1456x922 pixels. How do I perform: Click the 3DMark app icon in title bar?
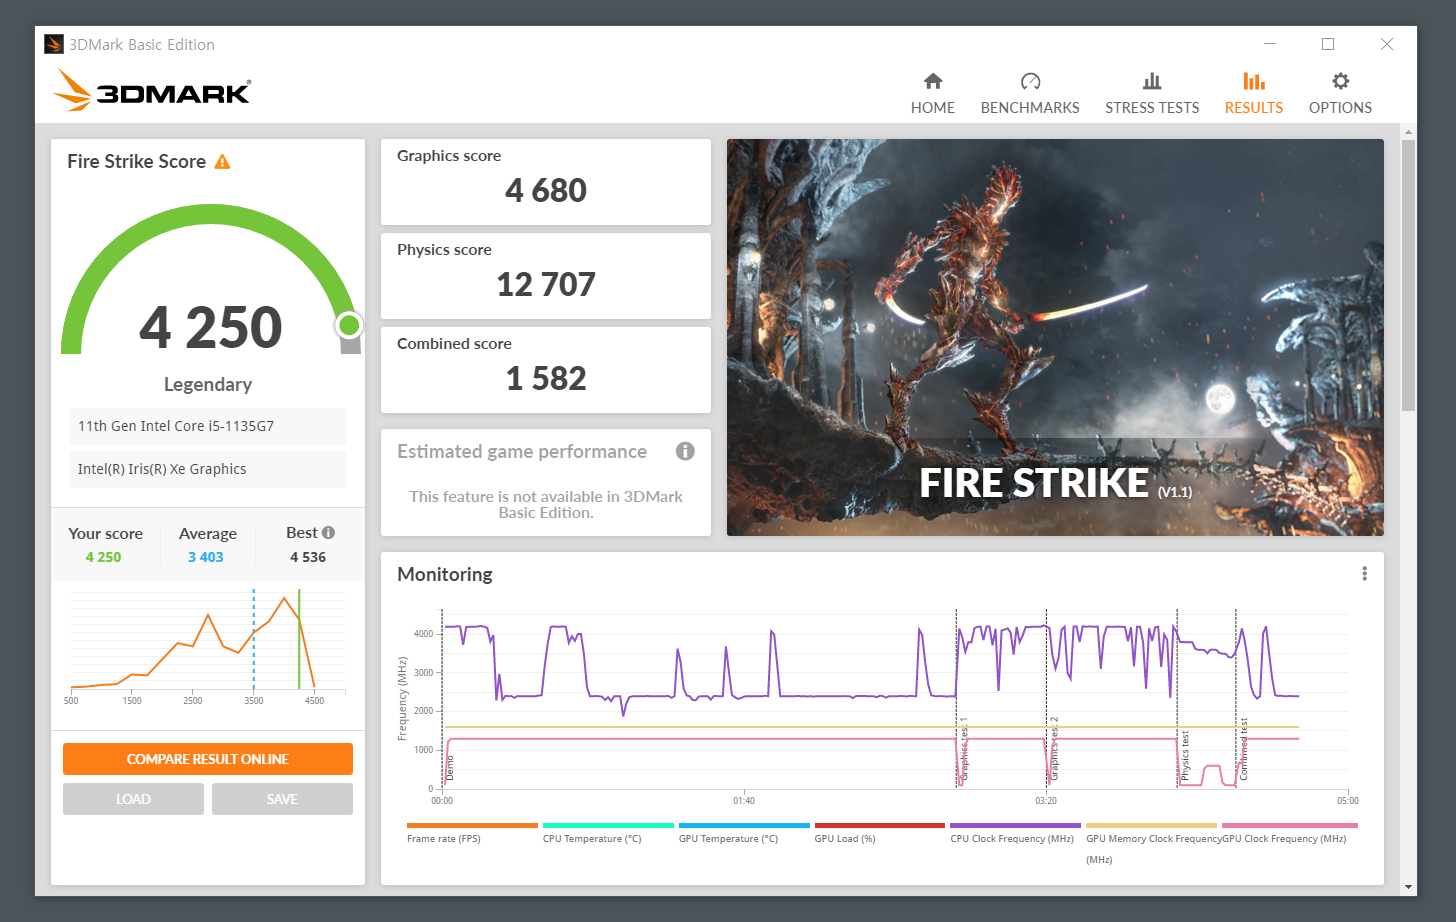[x=54, y=44]
